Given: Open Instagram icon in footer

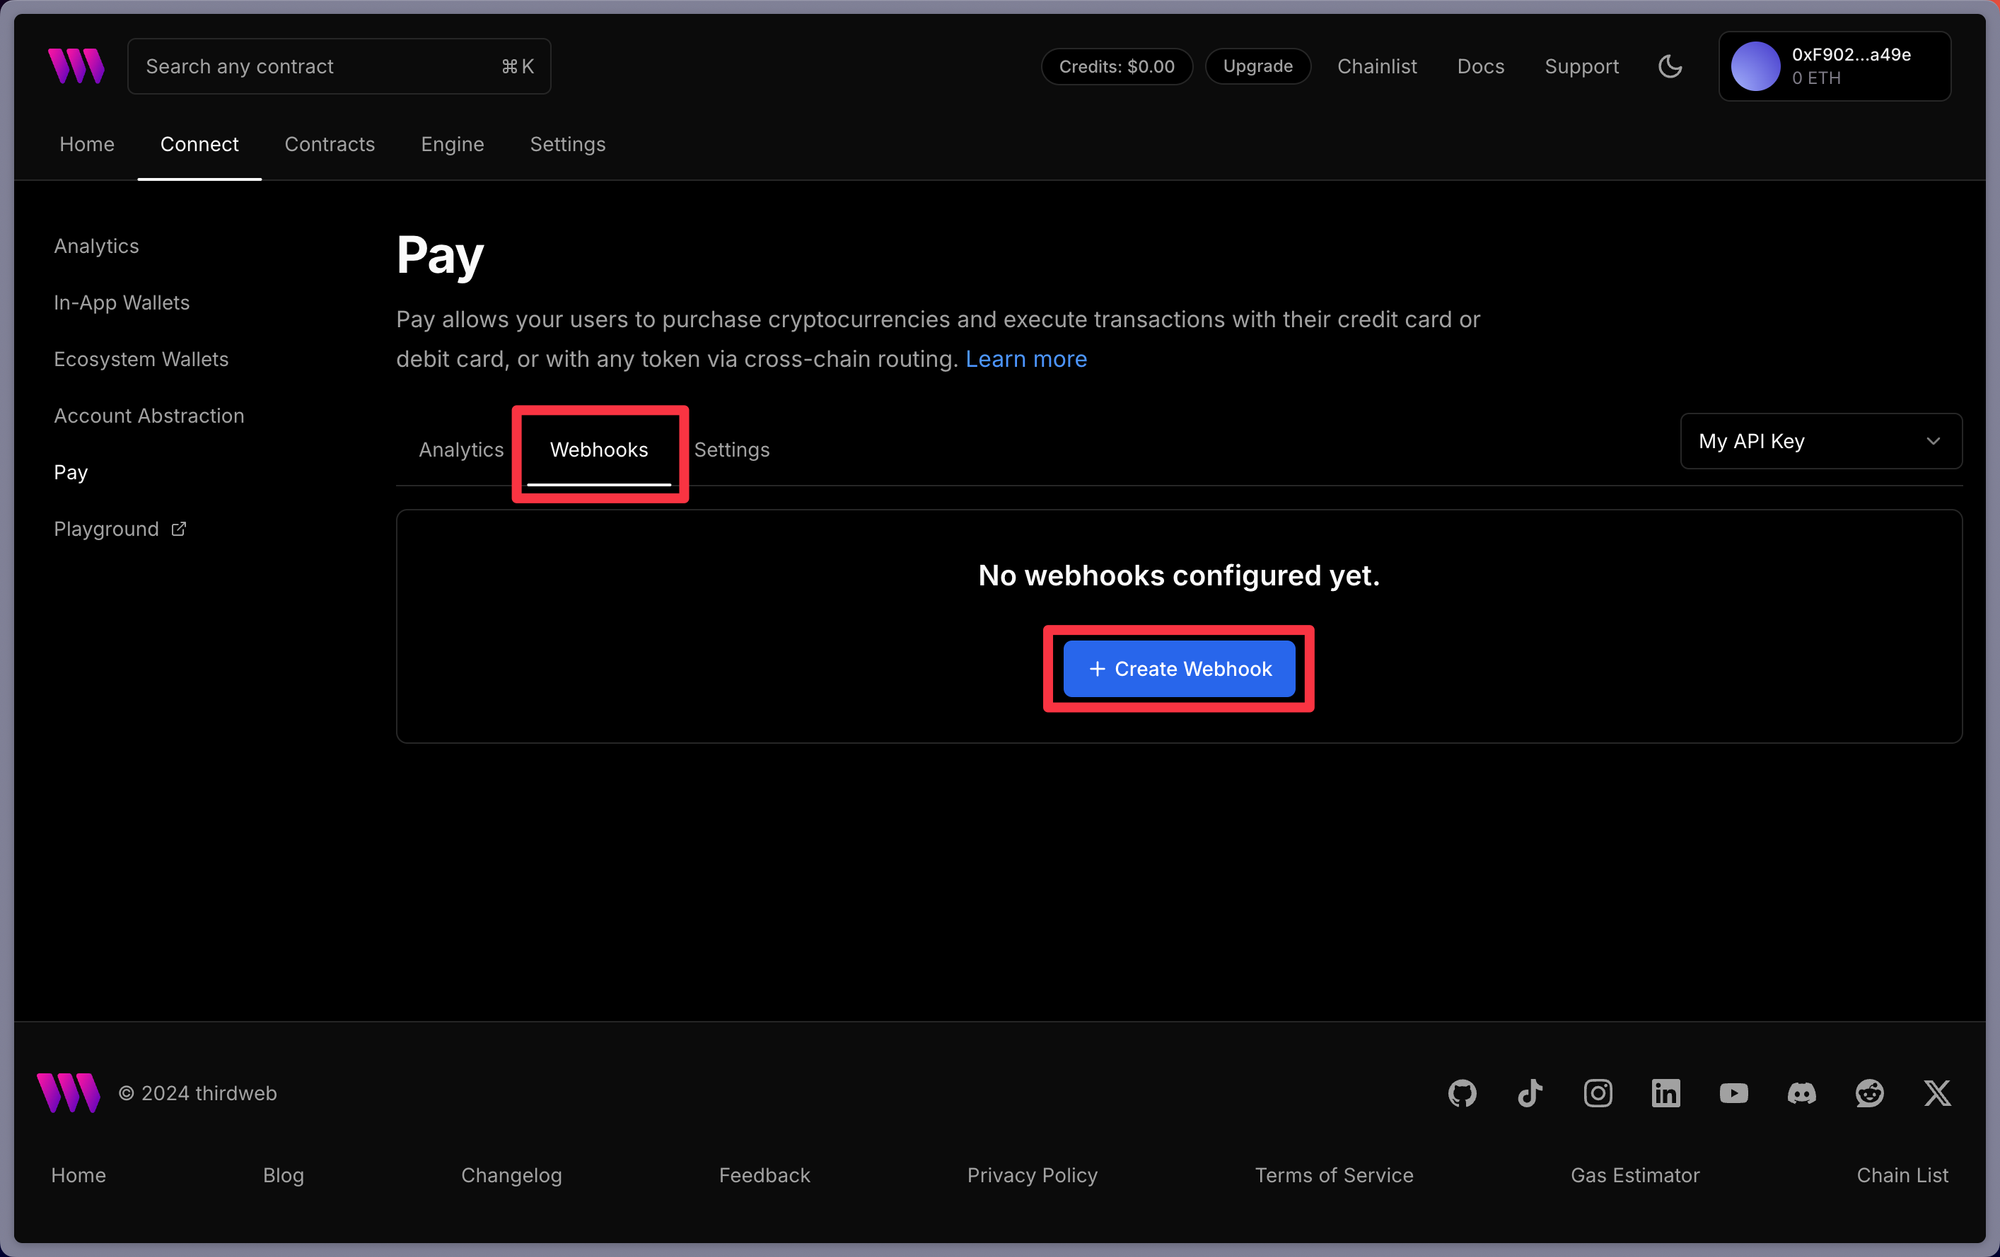Looking at the screenshot, I should click(1598, 1093).
